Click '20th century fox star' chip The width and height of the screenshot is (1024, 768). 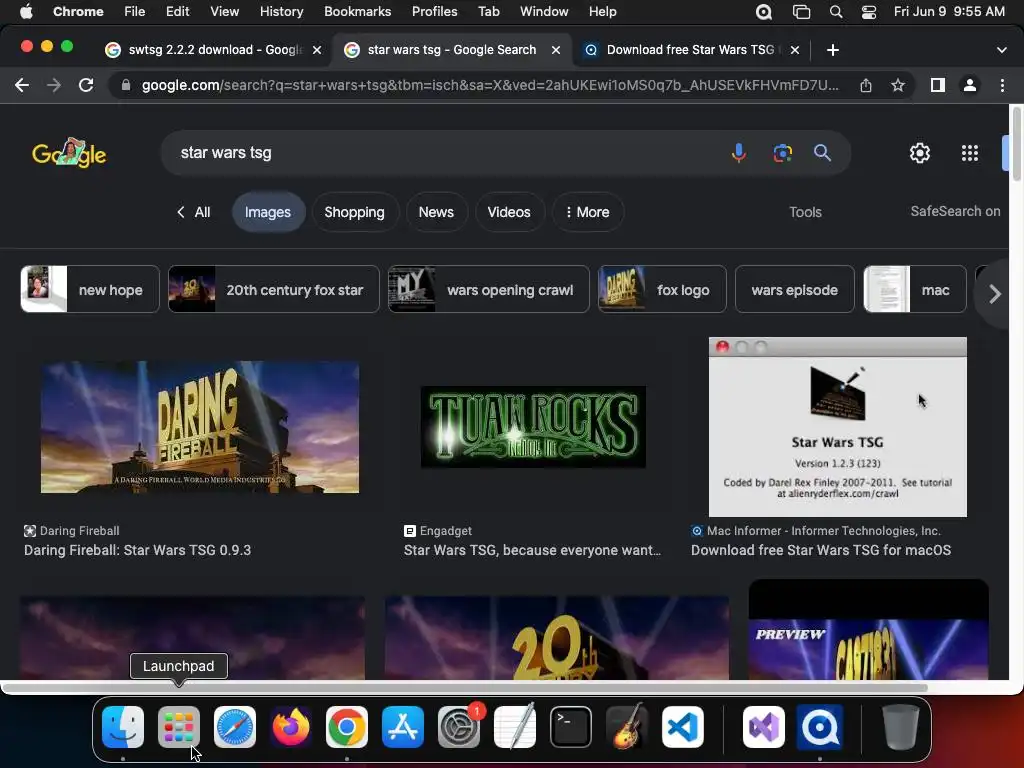[x=274, y=289]
